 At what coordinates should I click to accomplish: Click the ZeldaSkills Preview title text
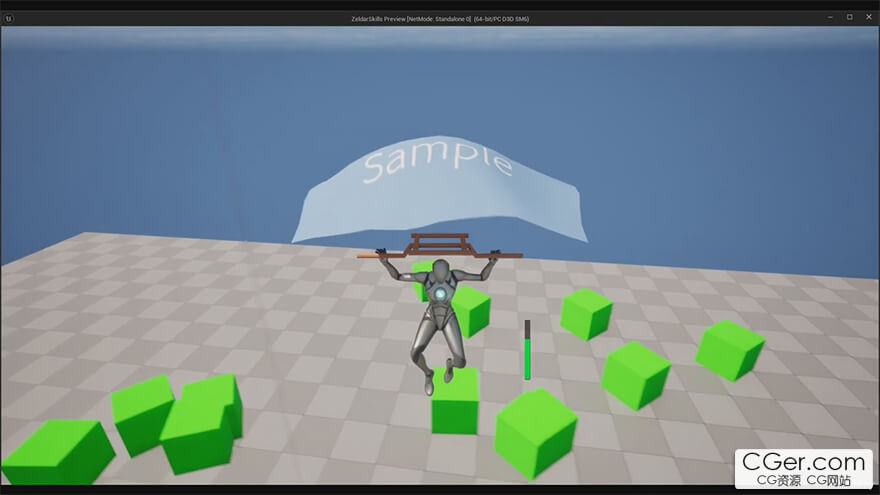pyautogui.click(x=440, y=19)
